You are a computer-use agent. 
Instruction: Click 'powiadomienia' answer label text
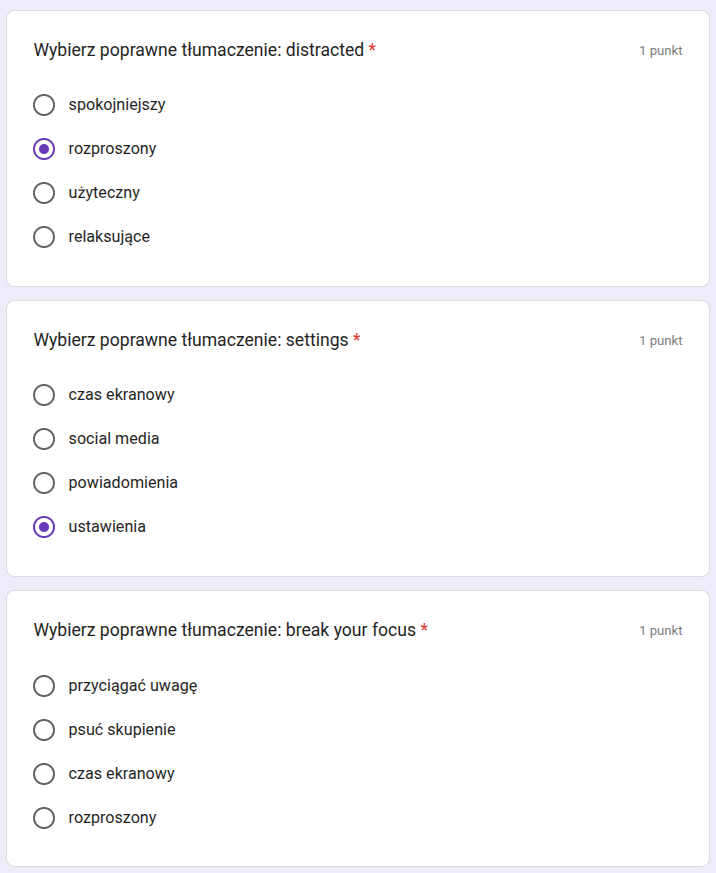(x=123, y=483)
